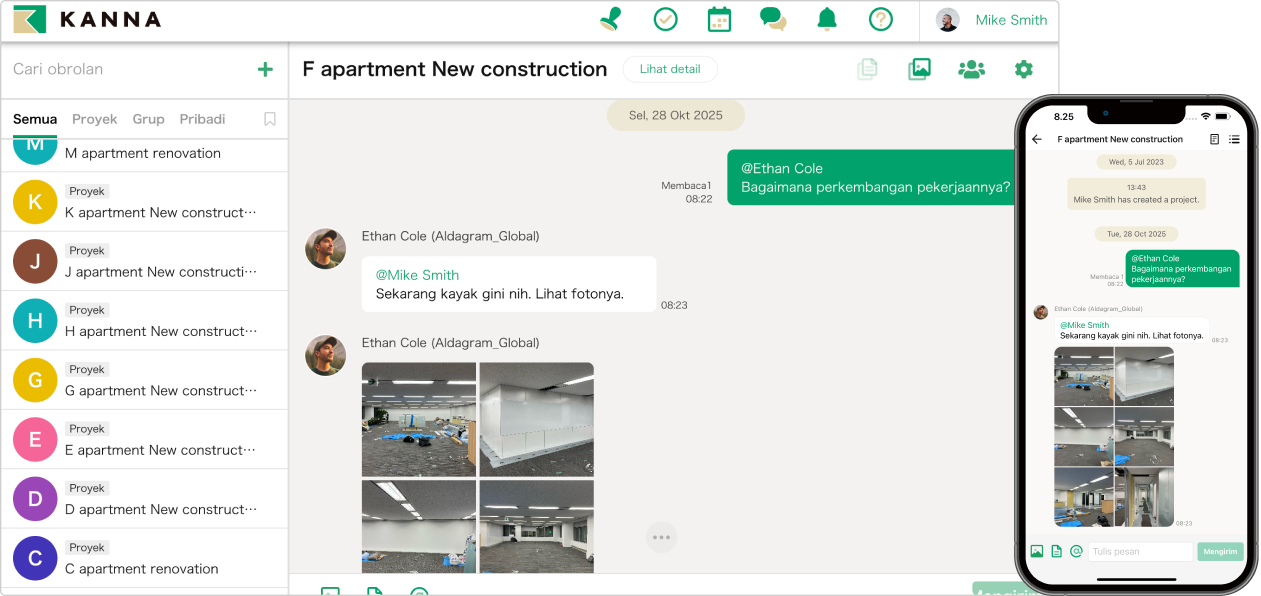Open the help question mark icon

(x=880, y=19)
